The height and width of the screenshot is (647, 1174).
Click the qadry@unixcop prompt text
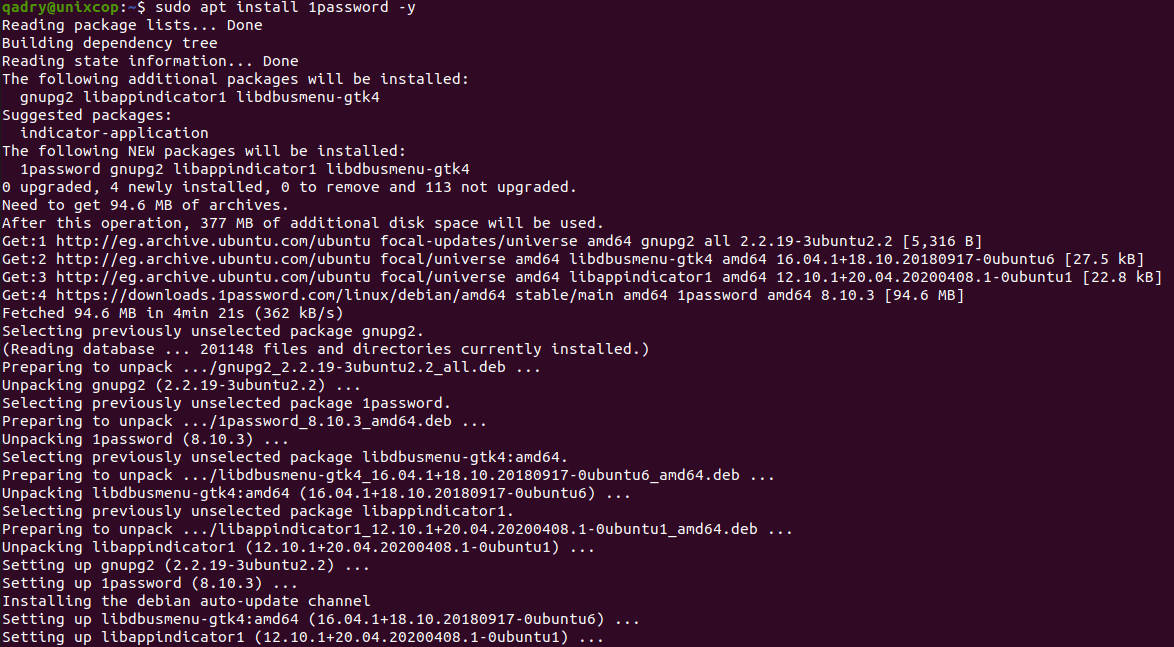pyautogui.click(x=60, y=7)
